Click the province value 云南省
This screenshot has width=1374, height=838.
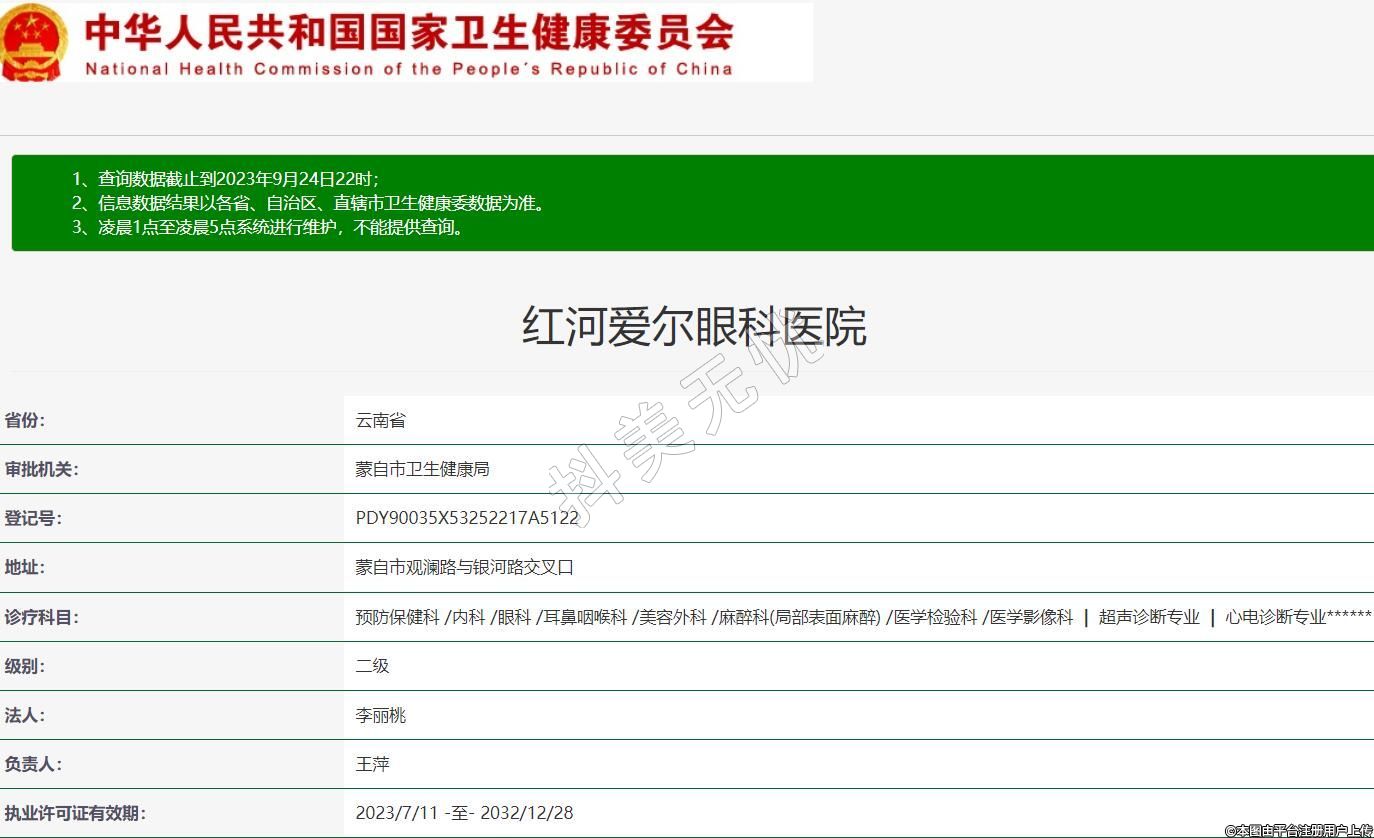(381, 420)
